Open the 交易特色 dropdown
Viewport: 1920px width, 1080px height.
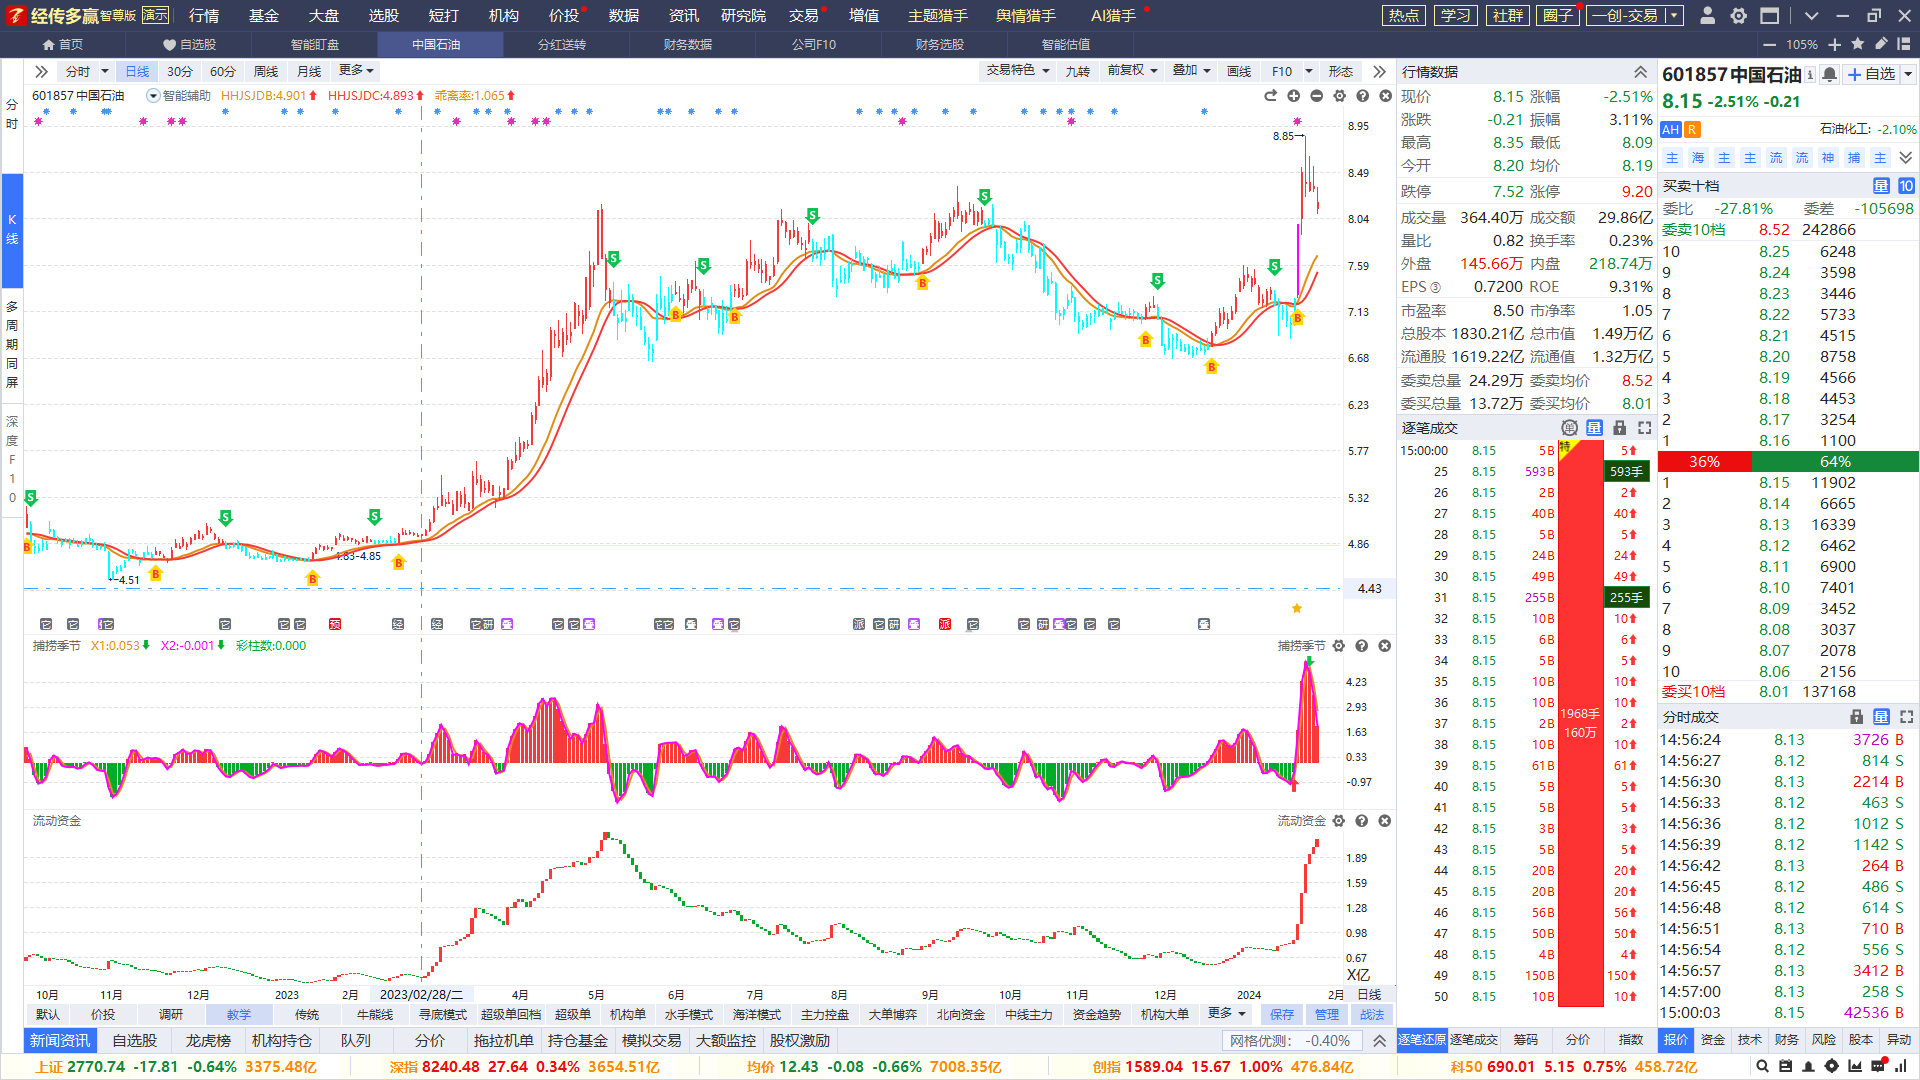click(1018, 70)
